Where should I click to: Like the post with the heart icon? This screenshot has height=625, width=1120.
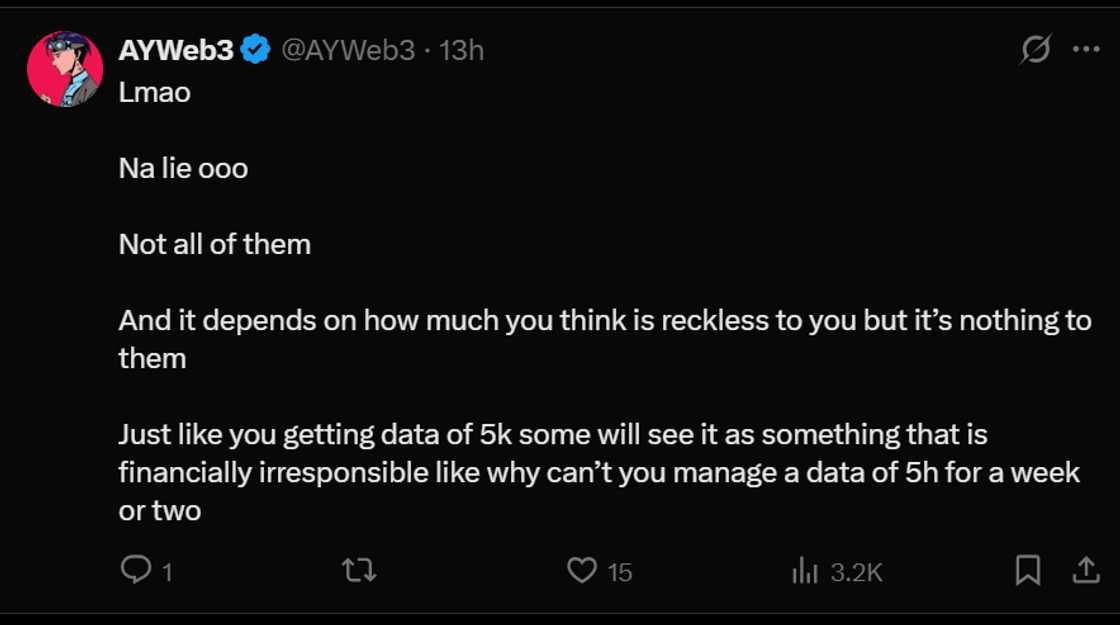(x=581, y=570)
